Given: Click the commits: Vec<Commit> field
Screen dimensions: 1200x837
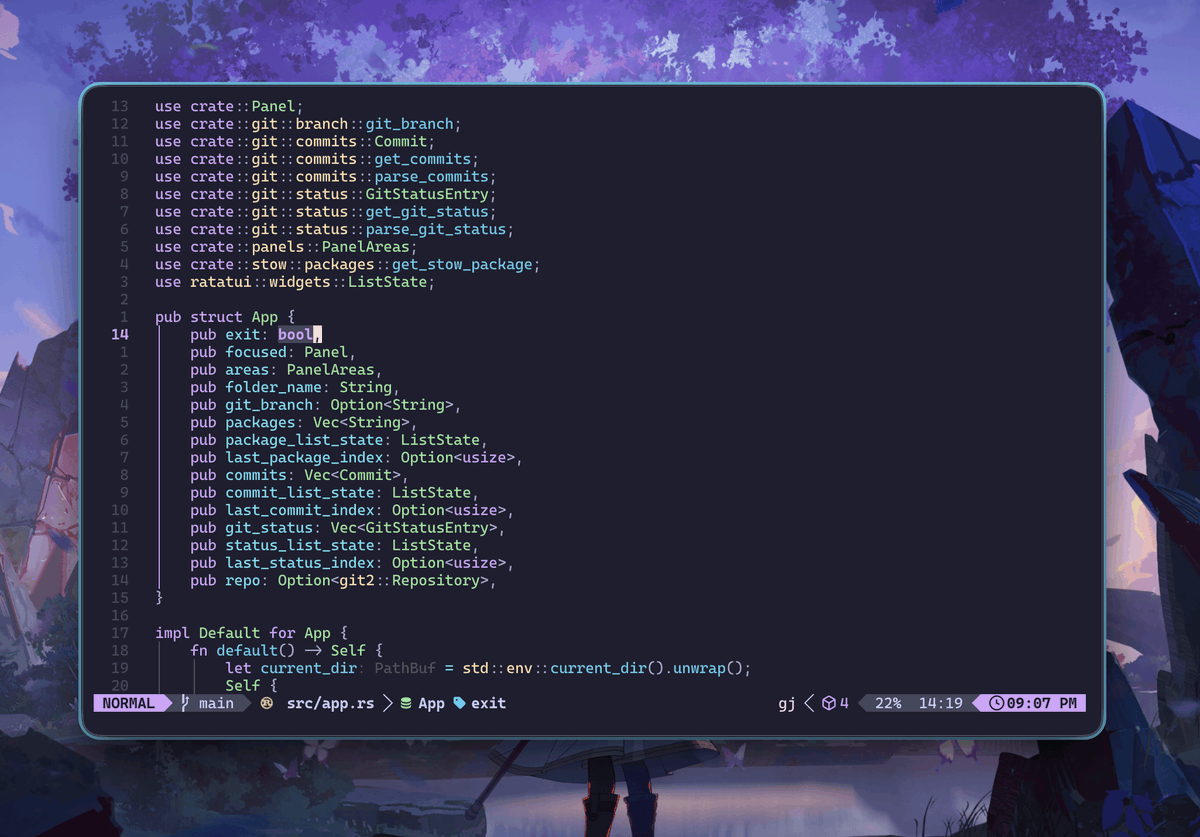Looking at the screenshot, I should [x=299, y=475].
